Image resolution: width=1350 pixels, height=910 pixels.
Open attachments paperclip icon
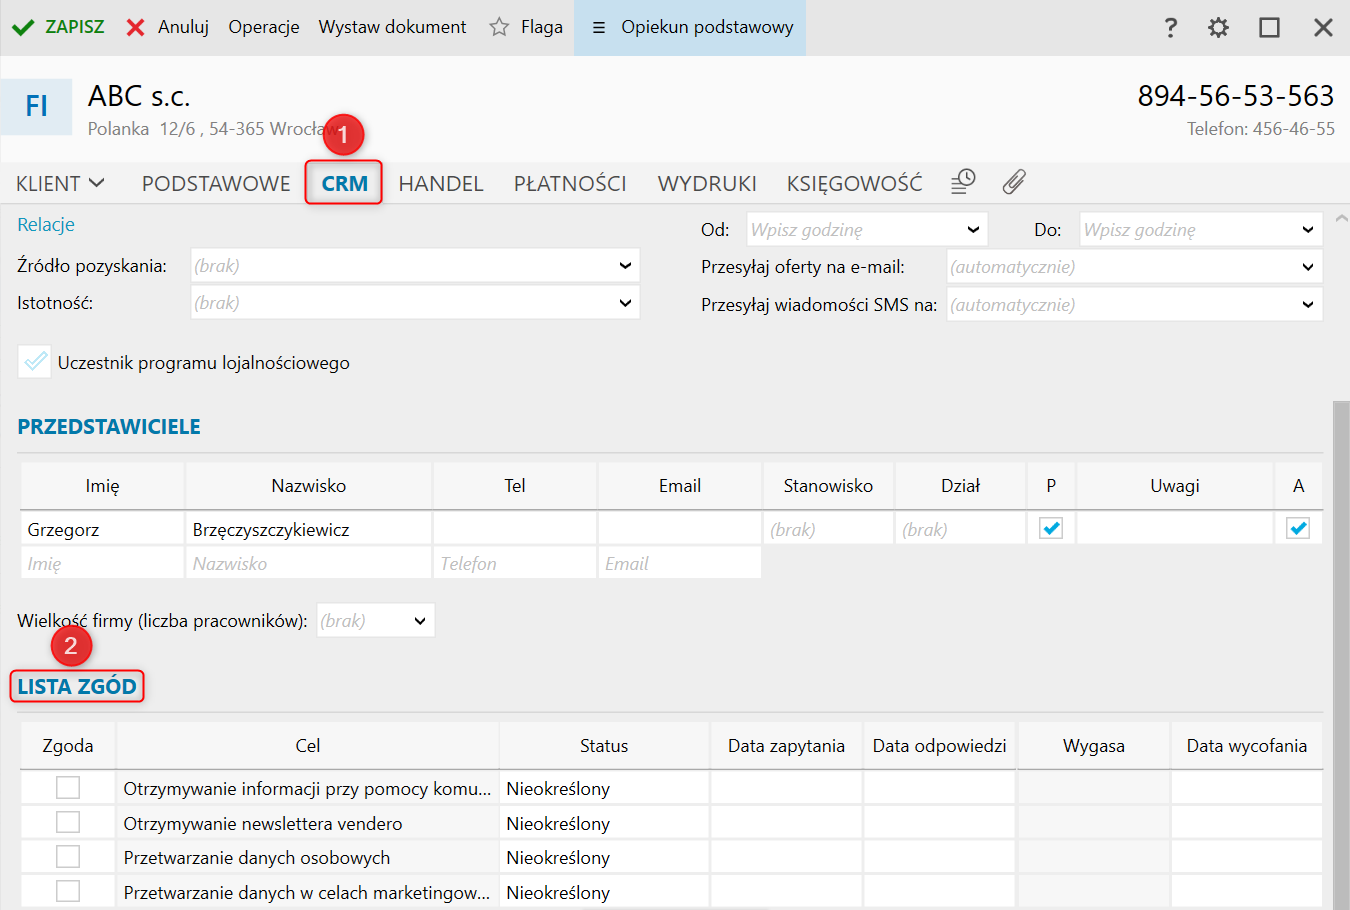point(1014,182)
